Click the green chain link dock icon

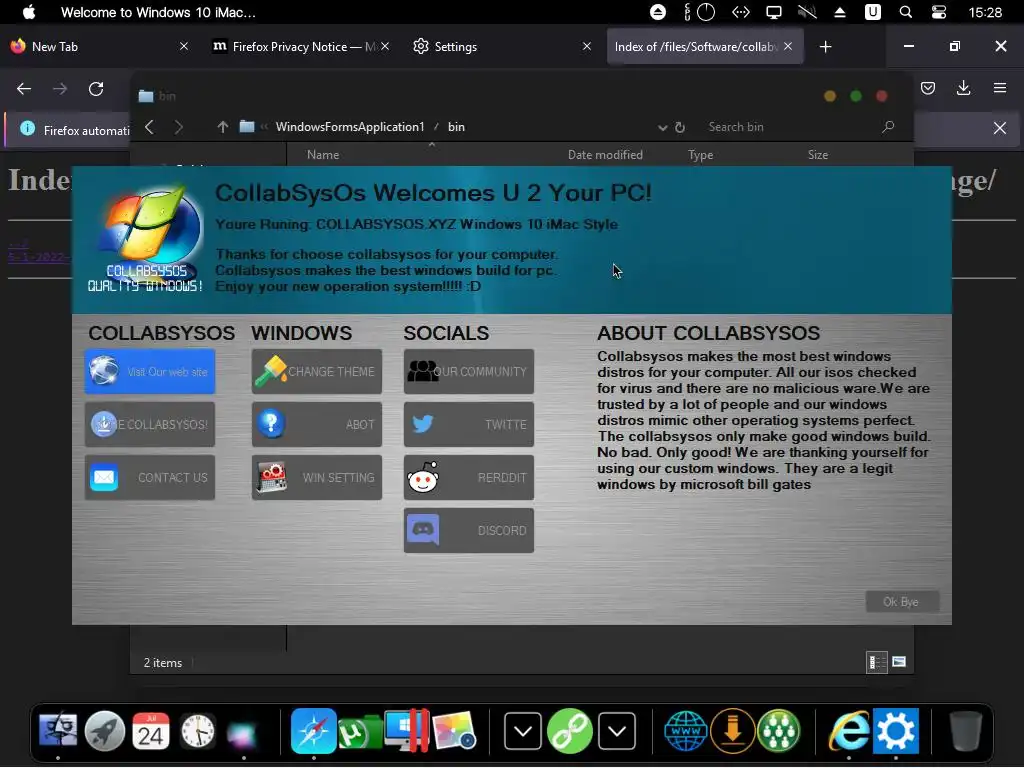point(569,731)
